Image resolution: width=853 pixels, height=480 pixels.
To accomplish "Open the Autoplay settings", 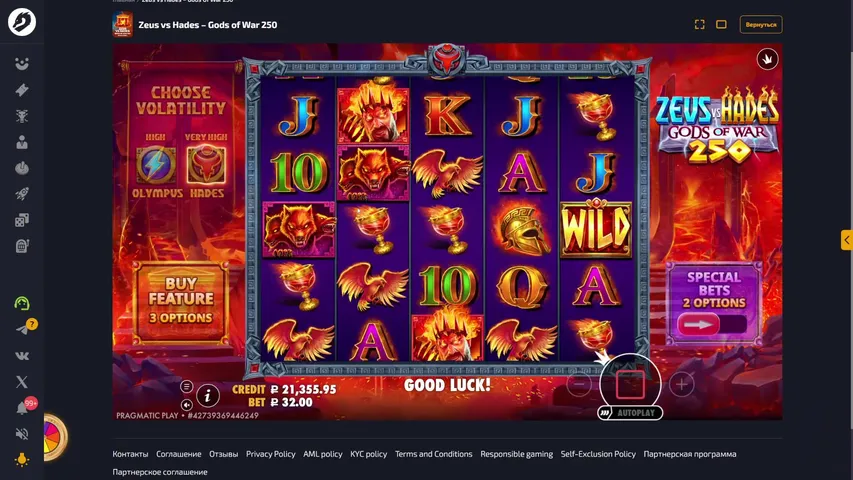I will click(630, 413).
